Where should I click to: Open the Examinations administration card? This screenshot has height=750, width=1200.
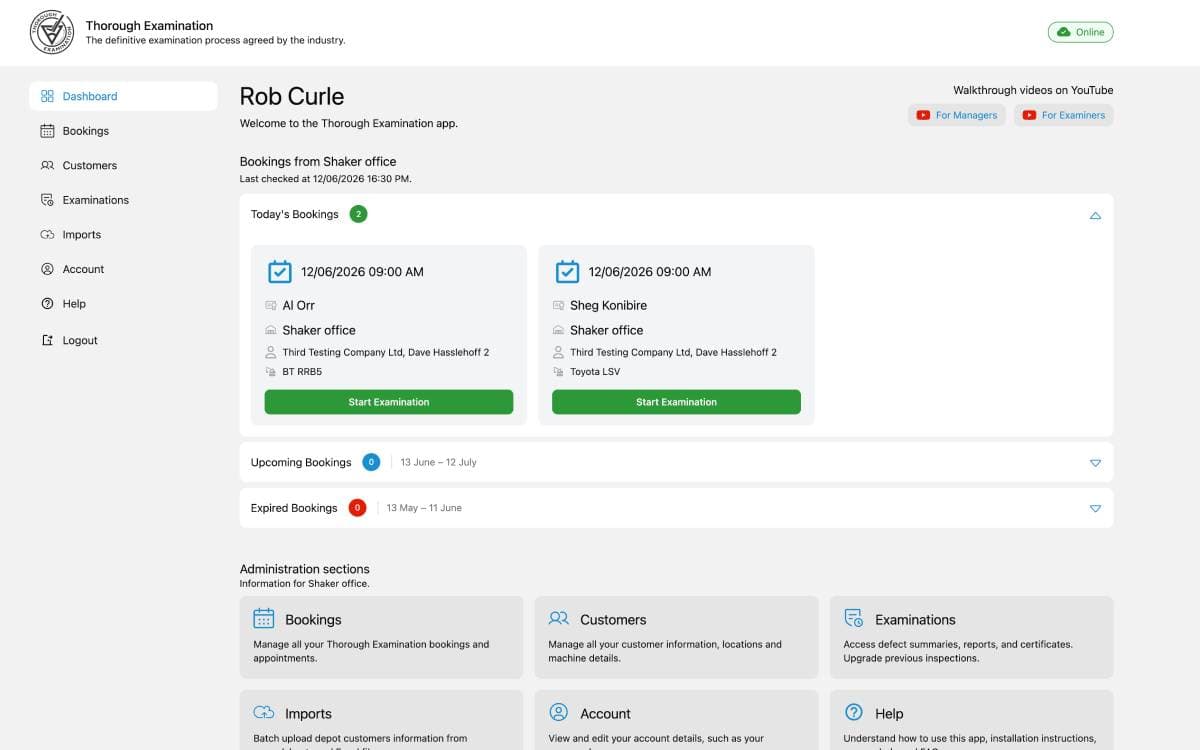971,637
